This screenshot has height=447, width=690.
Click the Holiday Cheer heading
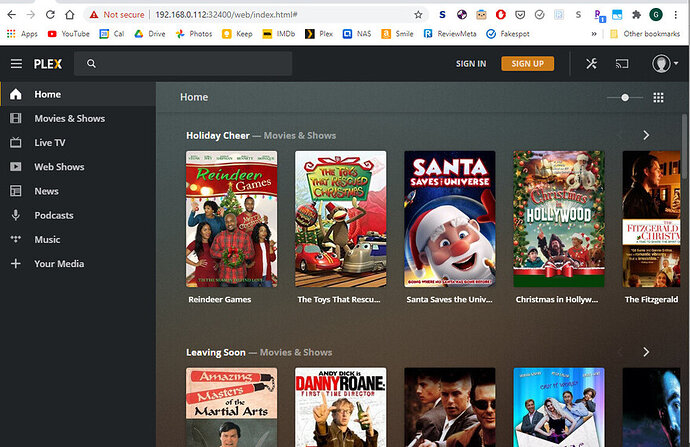(218, 136)
